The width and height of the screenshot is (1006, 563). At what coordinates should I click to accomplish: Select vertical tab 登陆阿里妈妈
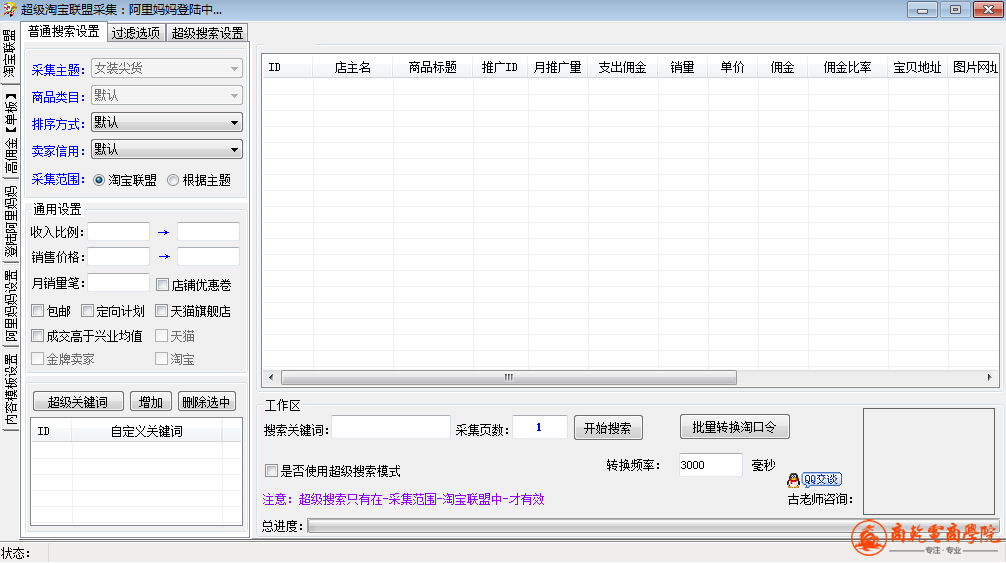coord(10,222)
